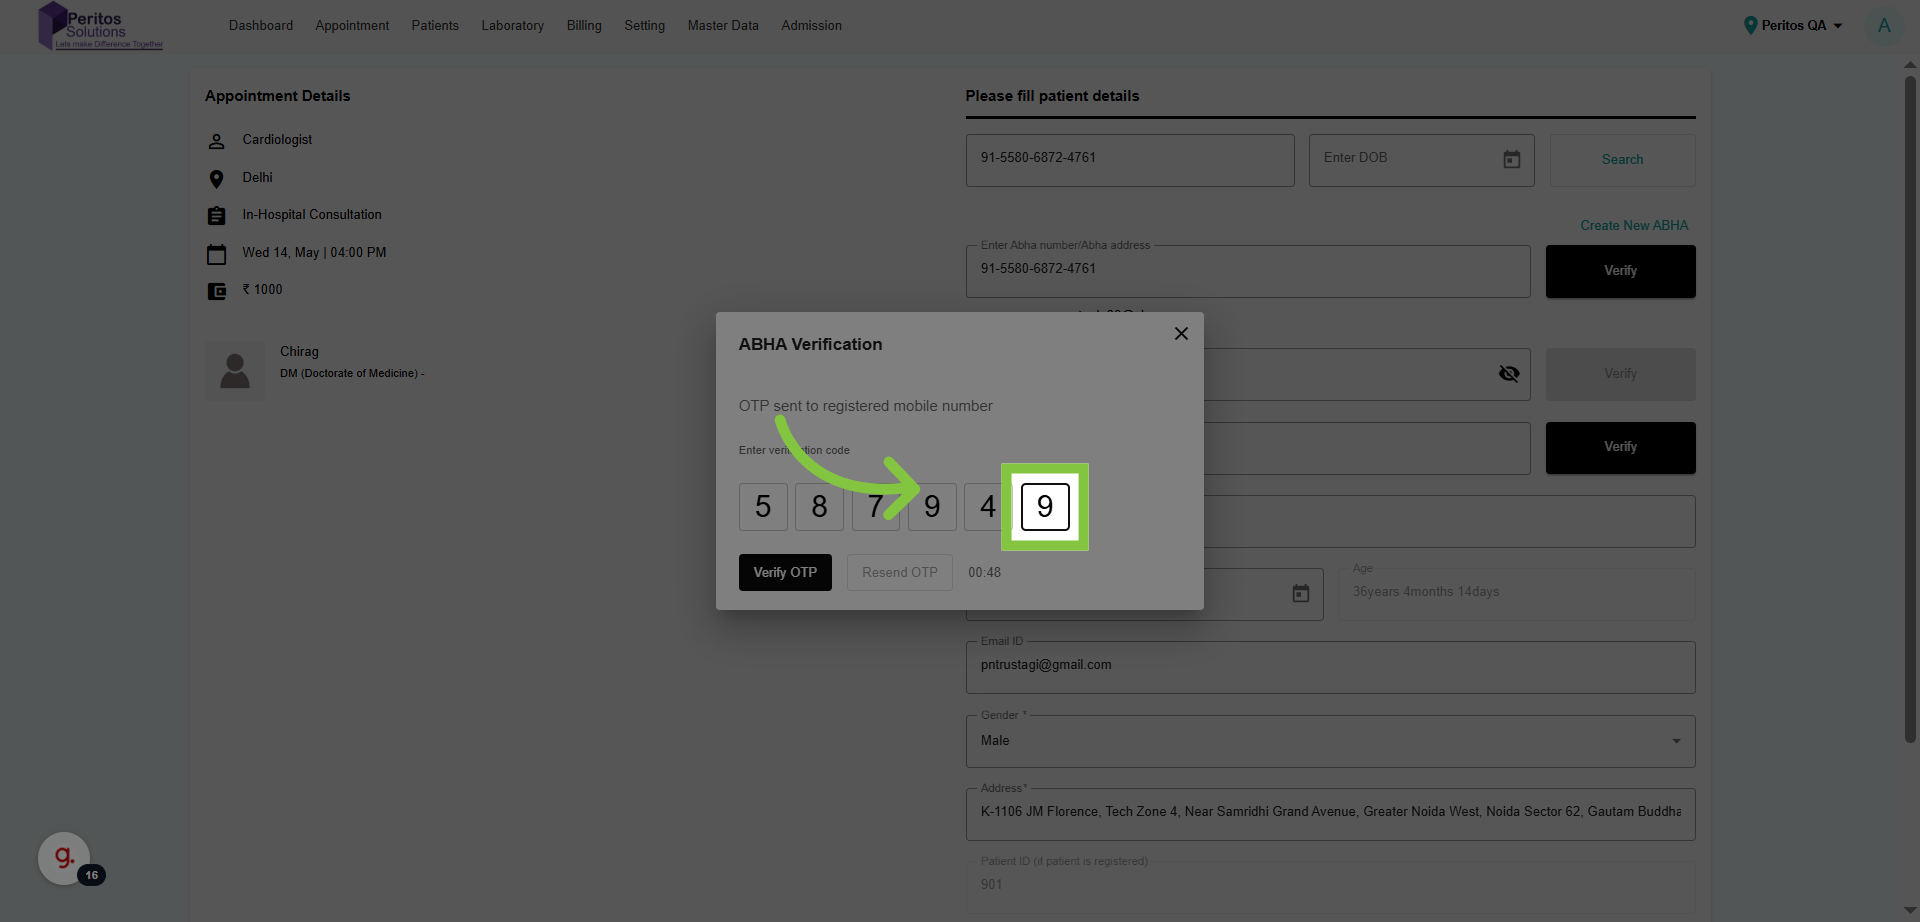Click the first OTP digit box
This screenshot has height=922, width=1920.
(x=763, y=507)
